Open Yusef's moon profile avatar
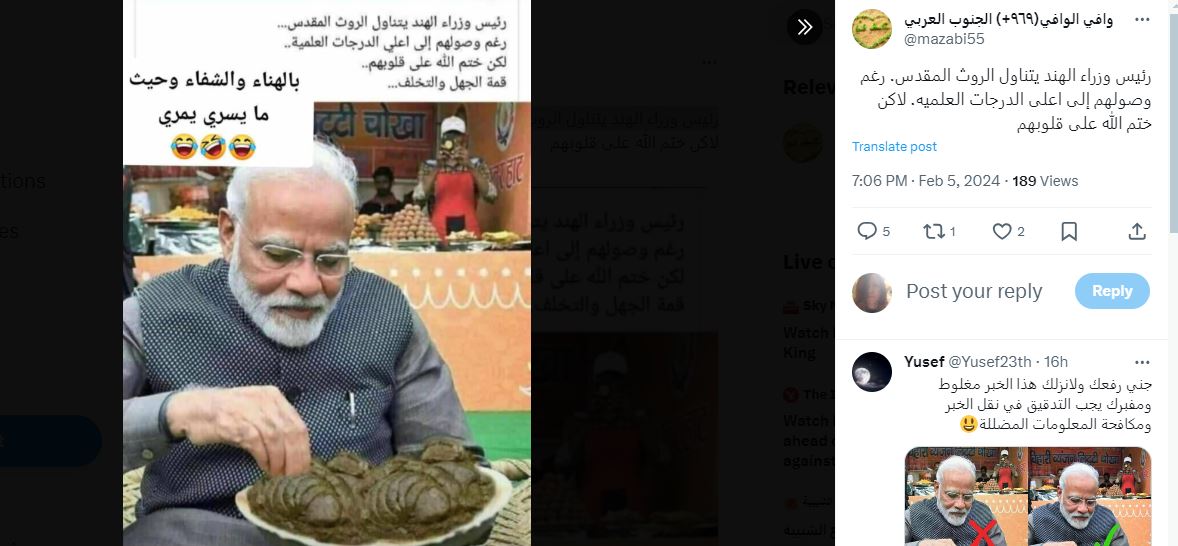 pyautogui.click(x=871, y=372)
